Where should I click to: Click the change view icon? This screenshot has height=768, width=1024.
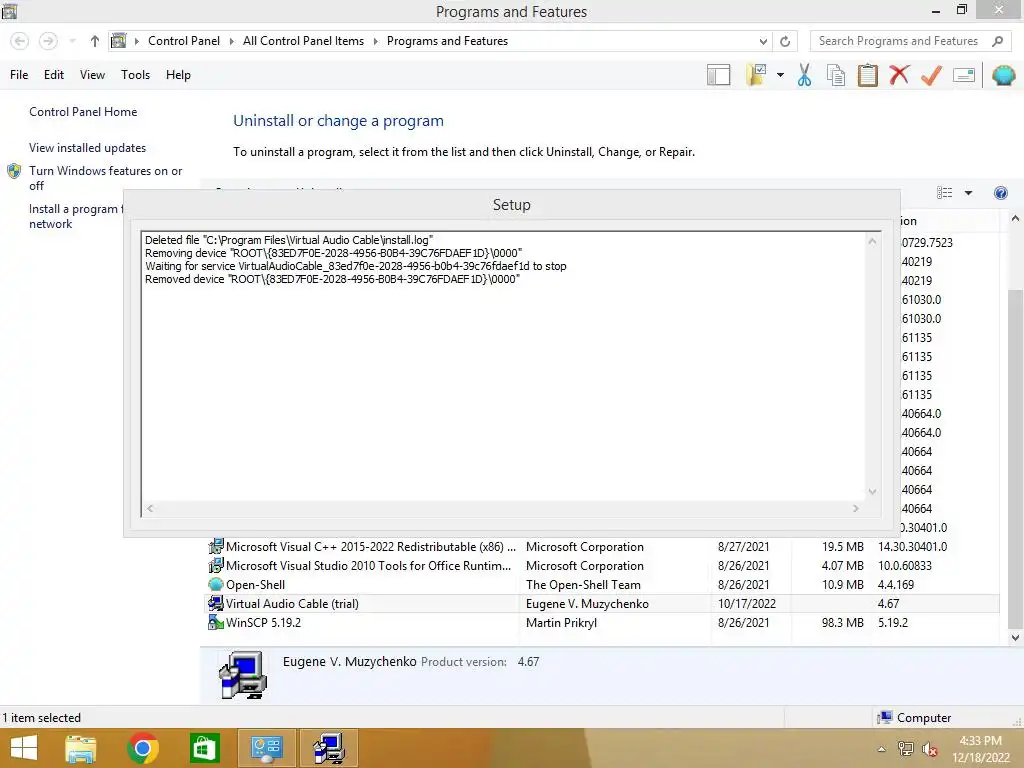click(944, 193)
